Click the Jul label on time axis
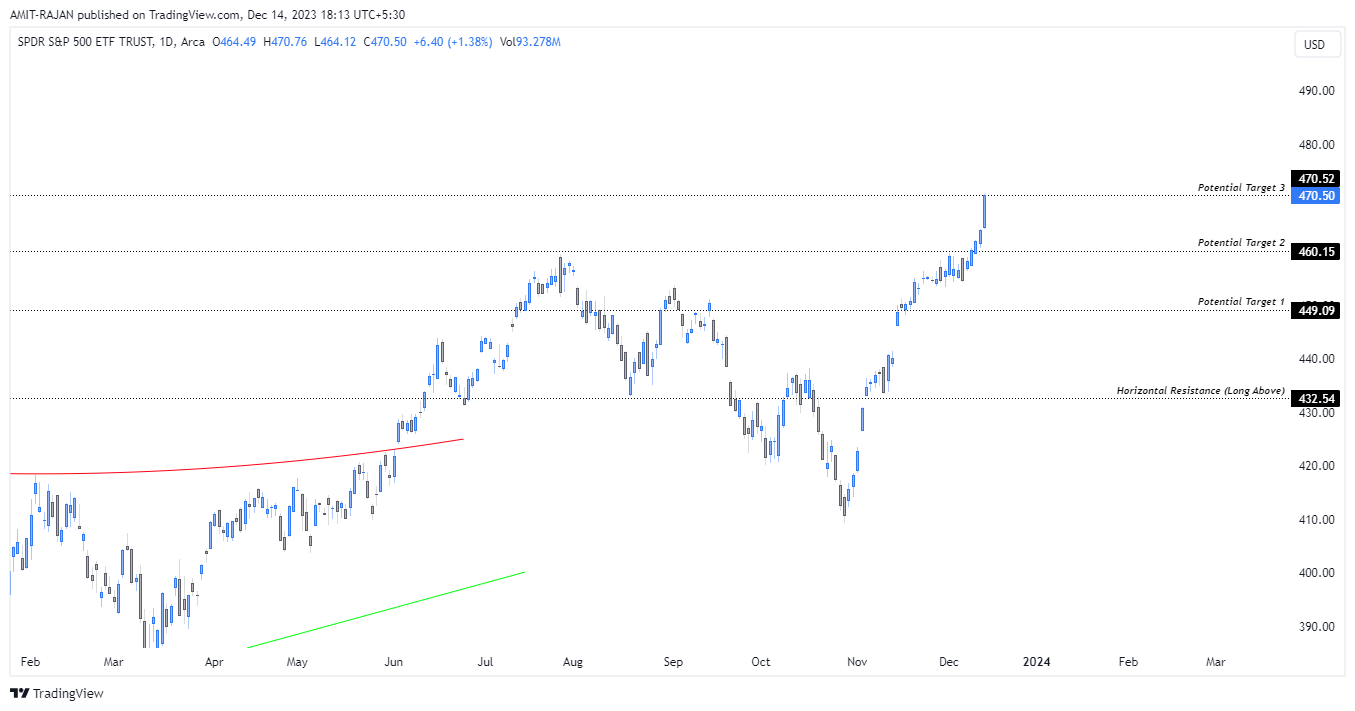 click(486, 662)
